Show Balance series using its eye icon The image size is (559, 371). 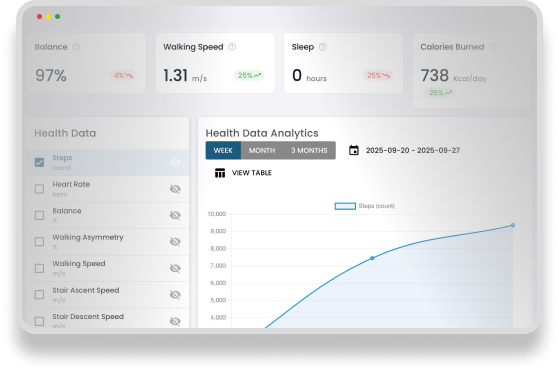[x=175, y=215]
